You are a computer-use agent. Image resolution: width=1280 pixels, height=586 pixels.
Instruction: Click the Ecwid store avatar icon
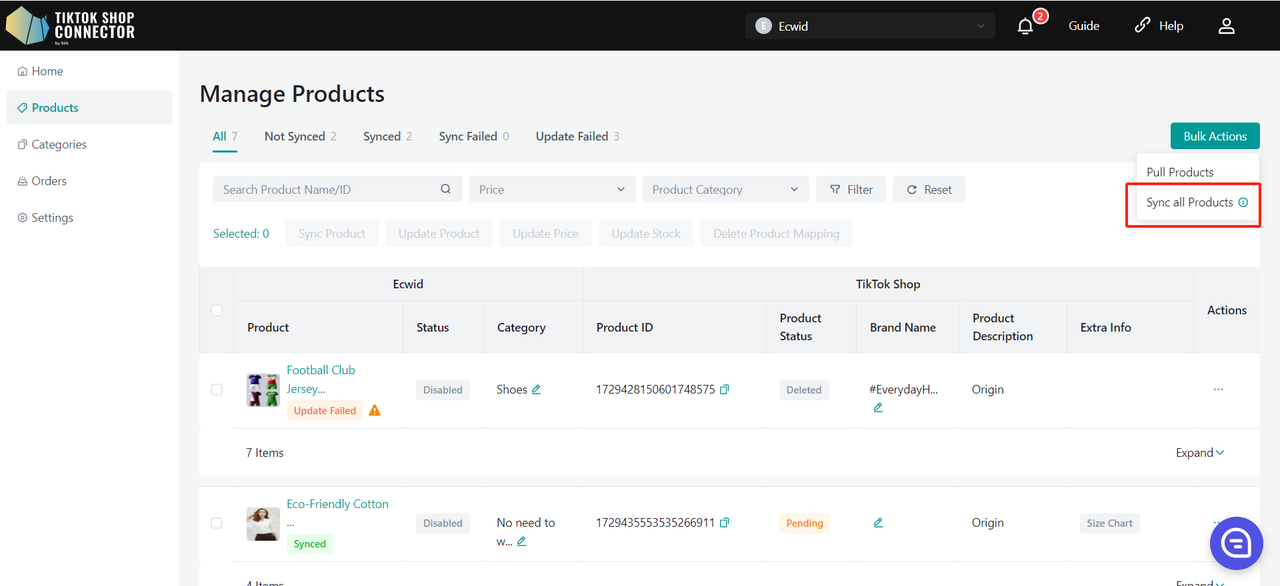[764, 26]
